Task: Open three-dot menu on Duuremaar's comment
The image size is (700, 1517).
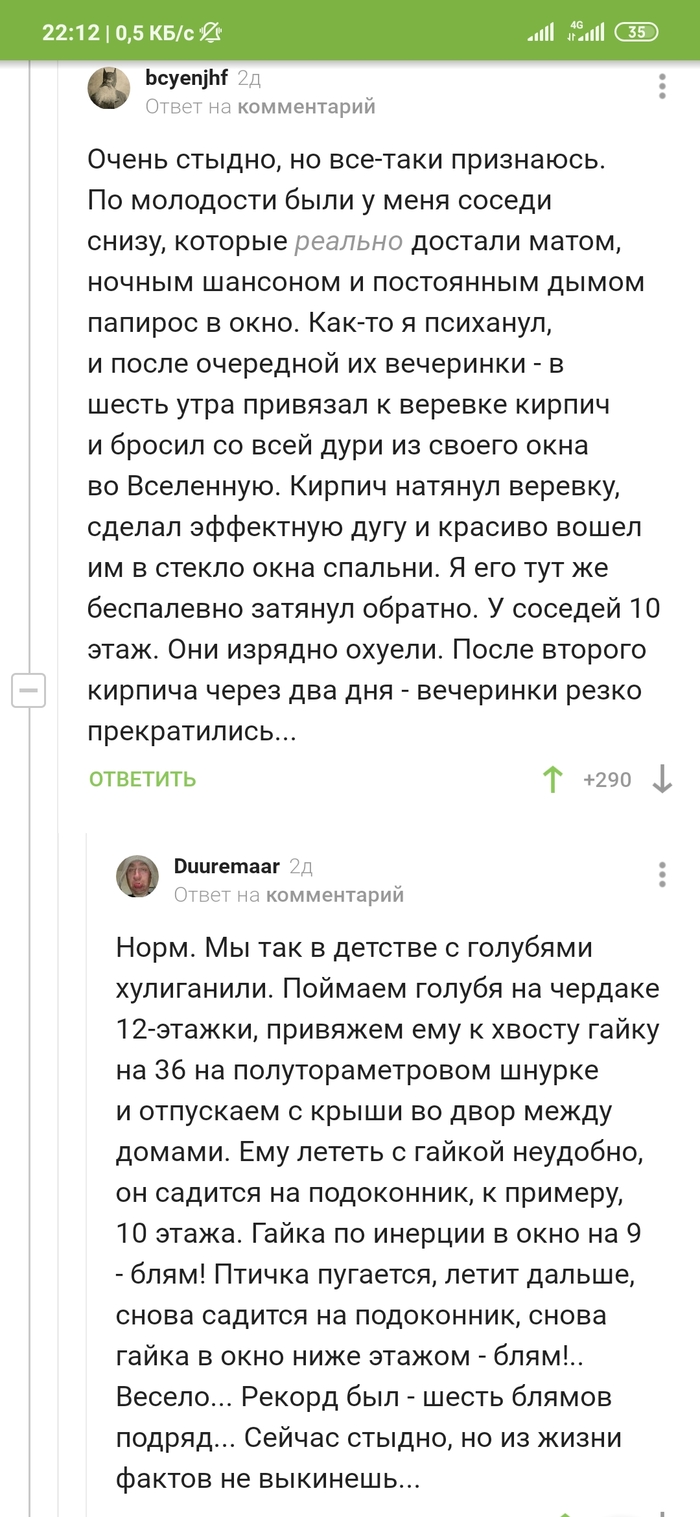Action: (x=662, y=874)
